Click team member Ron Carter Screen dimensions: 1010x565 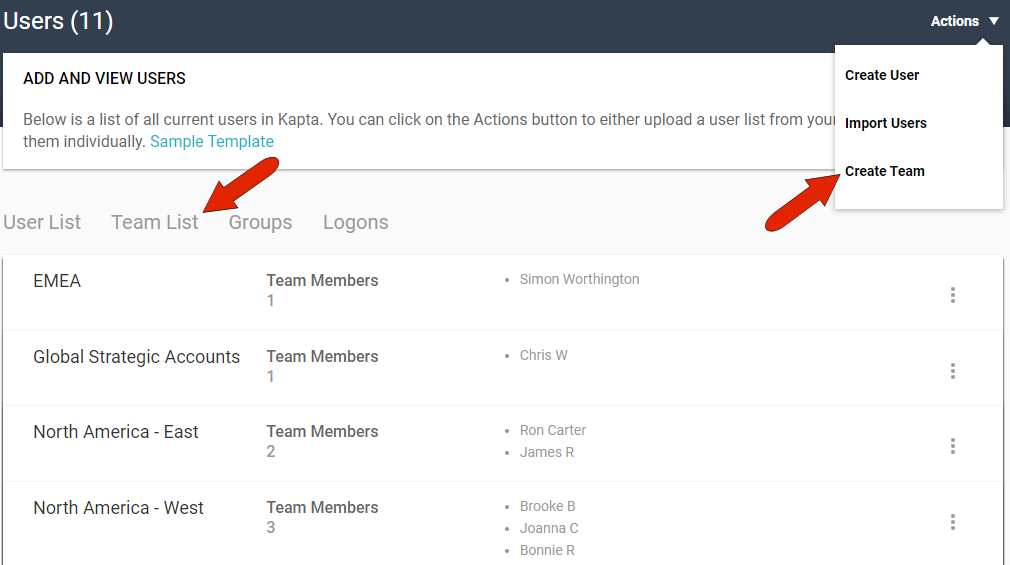click(x=552, y=430)
